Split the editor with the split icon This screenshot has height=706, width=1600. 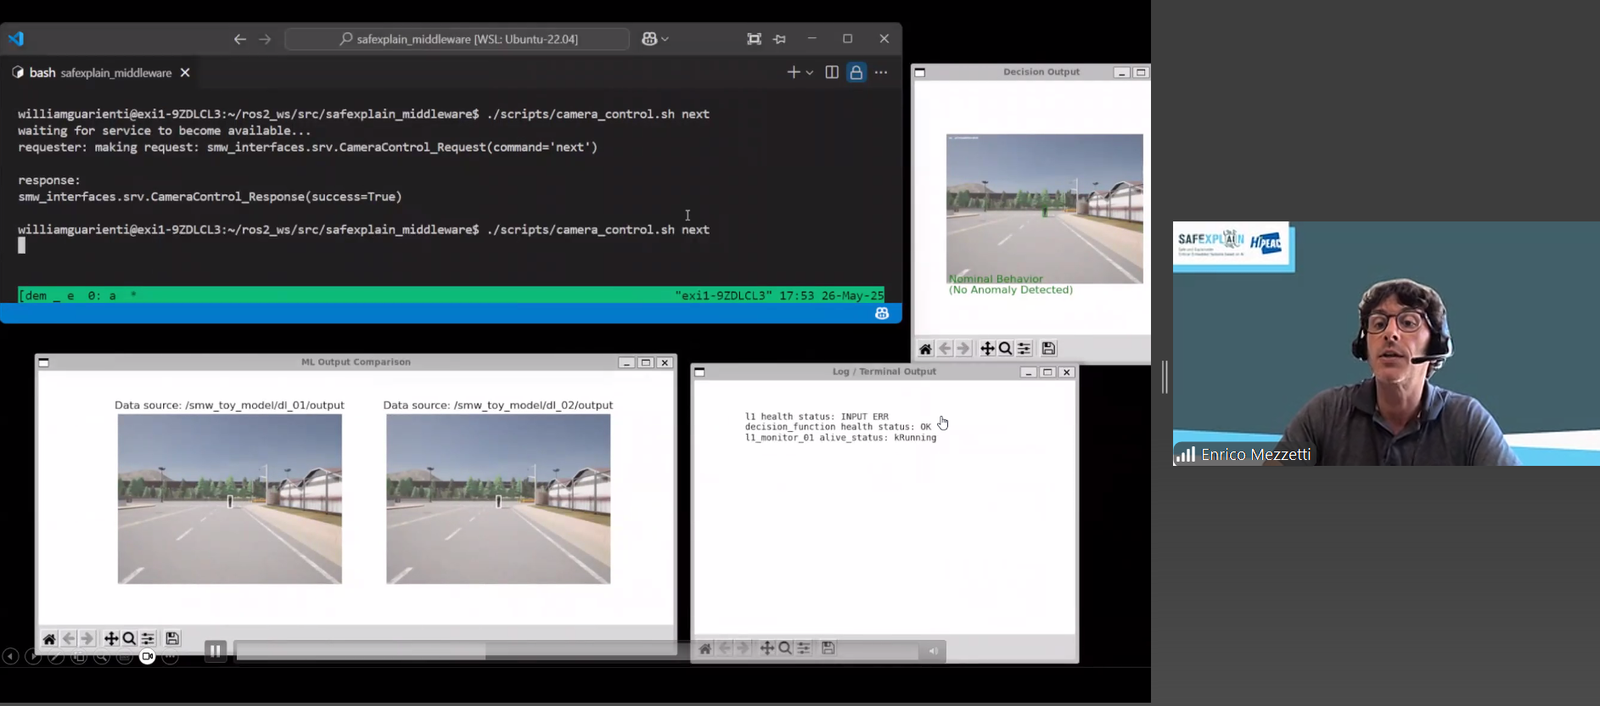(832, 72)
